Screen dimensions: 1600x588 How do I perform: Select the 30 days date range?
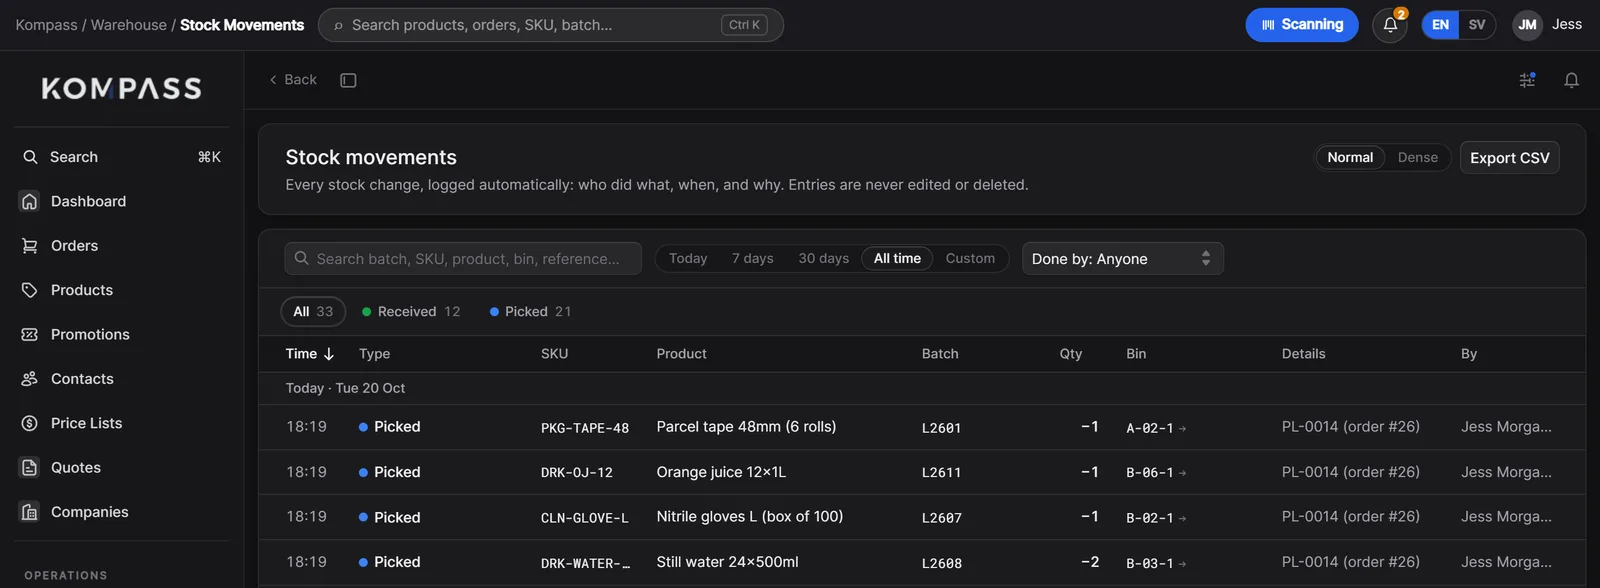coord(823,258)
